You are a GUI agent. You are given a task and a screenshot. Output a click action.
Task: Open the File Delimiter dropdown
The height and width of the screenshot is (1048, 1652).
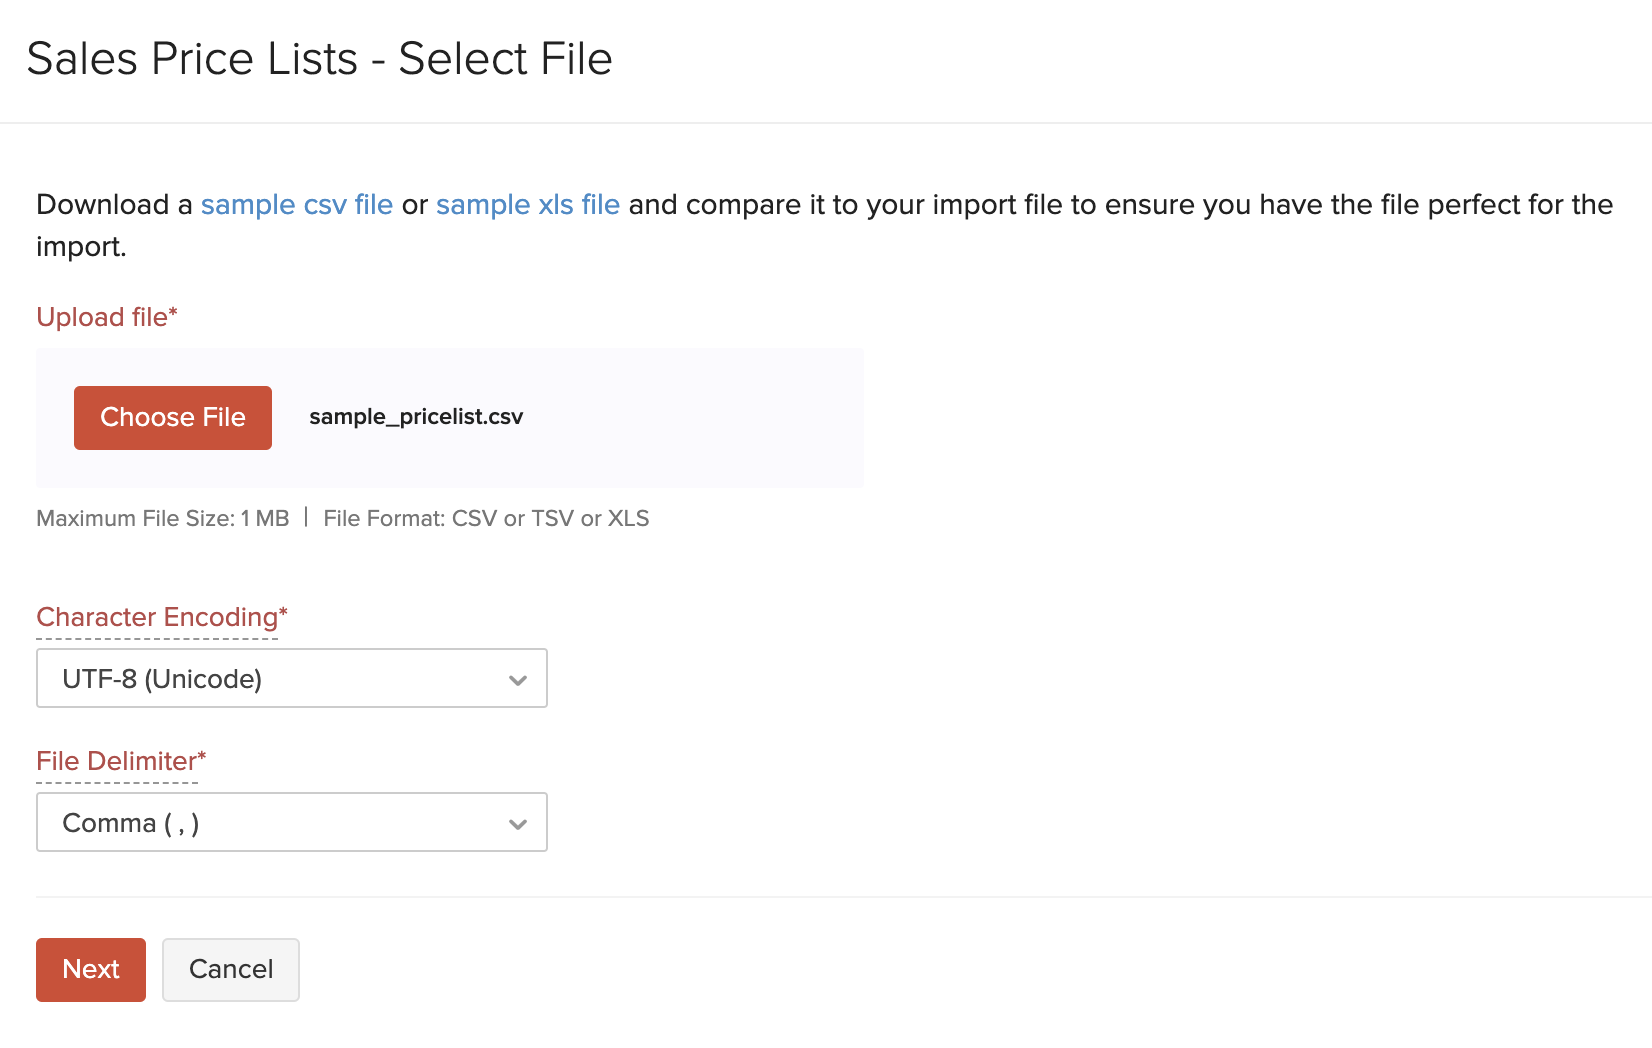click(x=291, y=822)
